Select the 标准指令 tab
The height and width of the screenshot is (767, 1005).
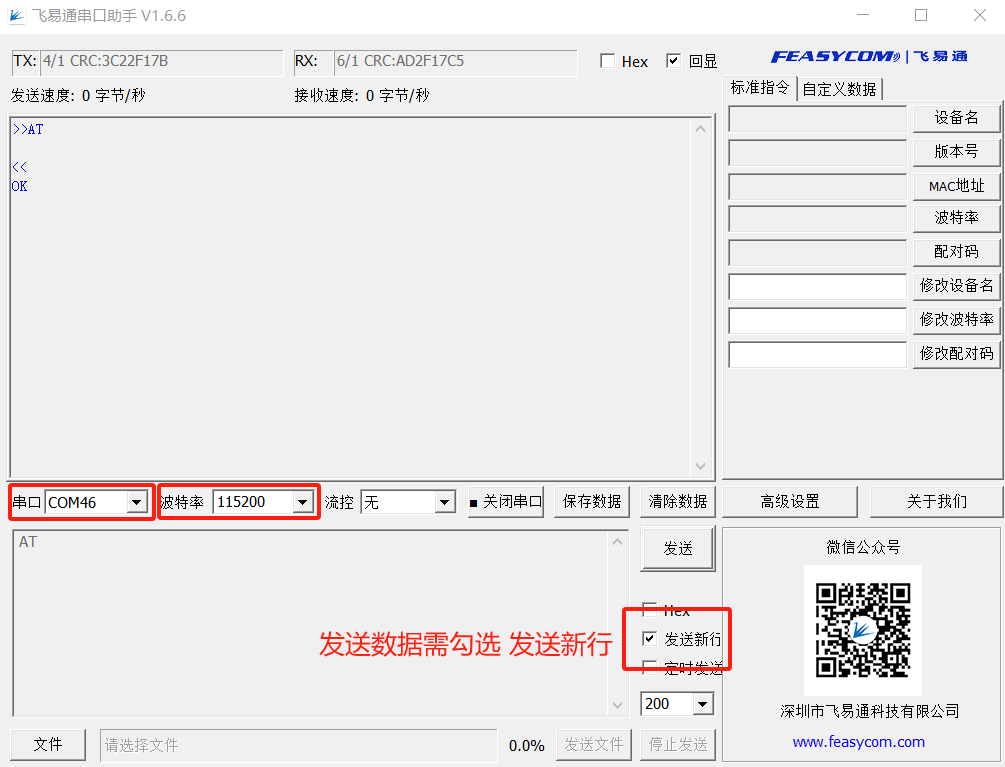point(760,88)
